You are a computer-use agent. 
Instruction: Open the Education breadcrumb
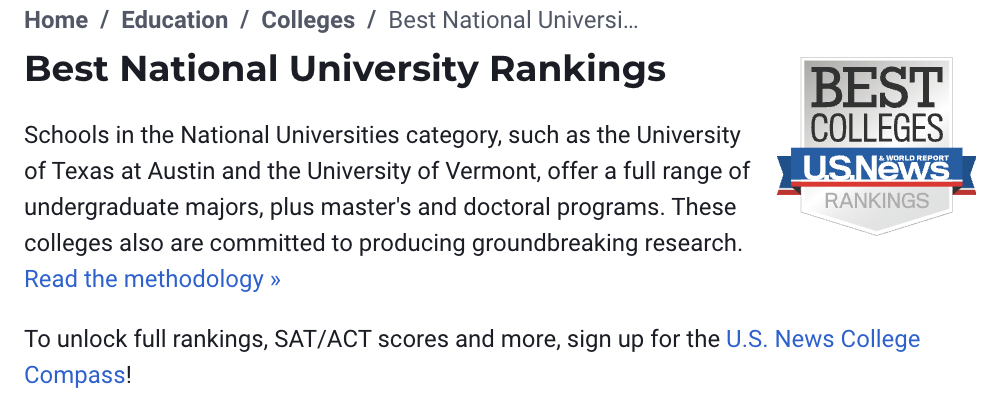tap(175, 20)
